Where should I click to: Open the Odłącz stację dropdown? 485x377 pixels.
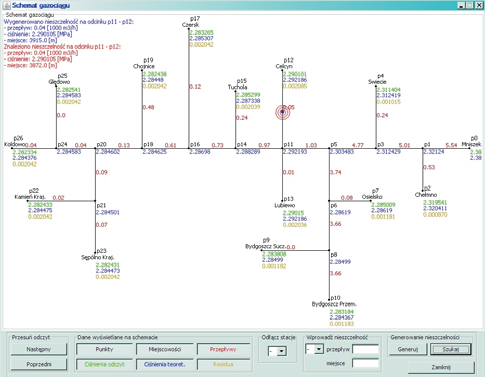[x=277, y=351]
